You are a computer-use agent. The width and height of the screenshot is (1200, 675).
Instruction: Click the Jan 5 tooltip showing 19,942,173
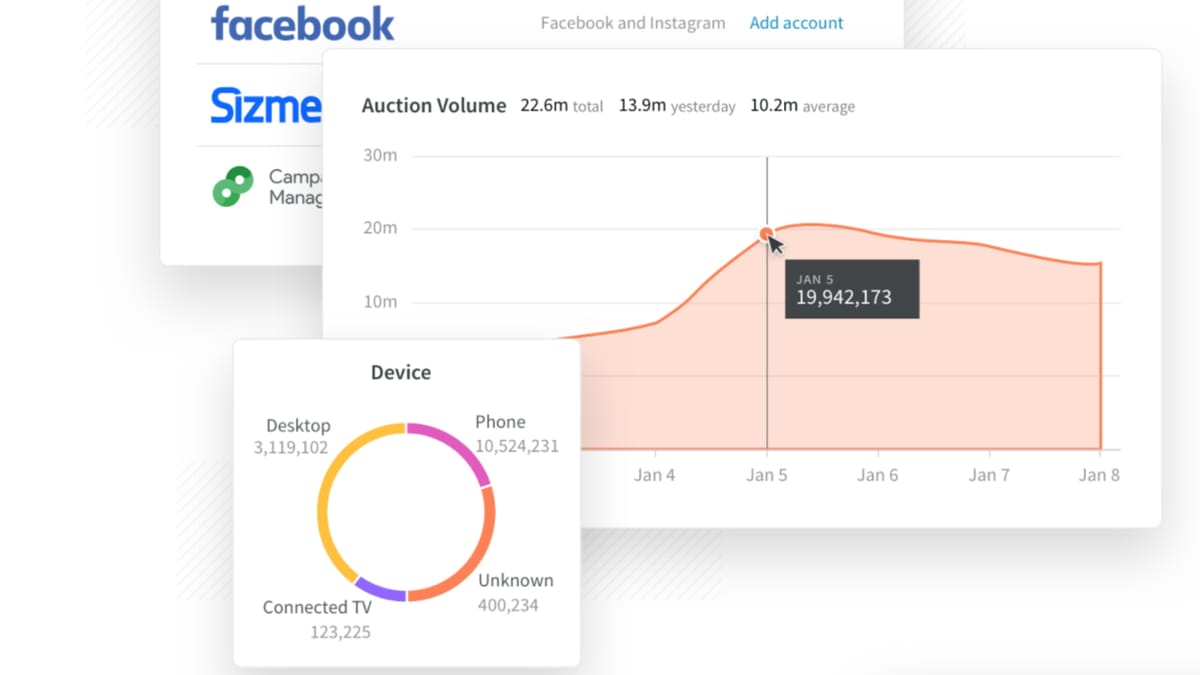coord(852,288)
